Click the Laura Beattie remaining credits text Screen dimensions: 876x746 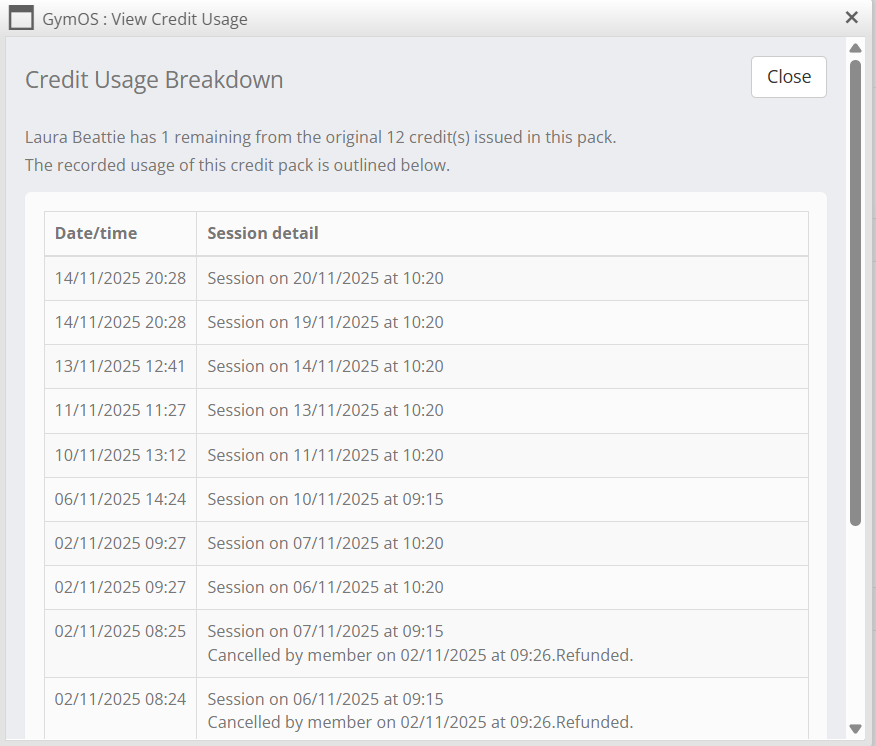coord(320,137)
